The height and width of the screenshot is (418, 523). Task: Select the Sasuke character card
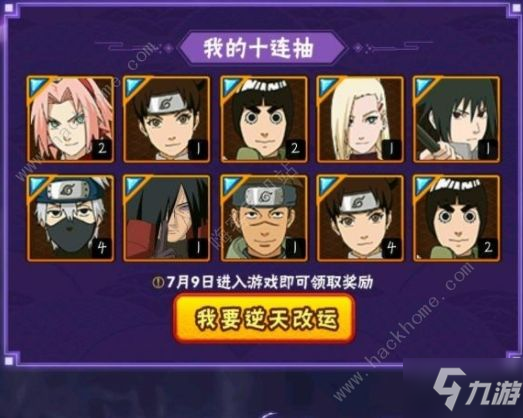[x=457, y=119]
